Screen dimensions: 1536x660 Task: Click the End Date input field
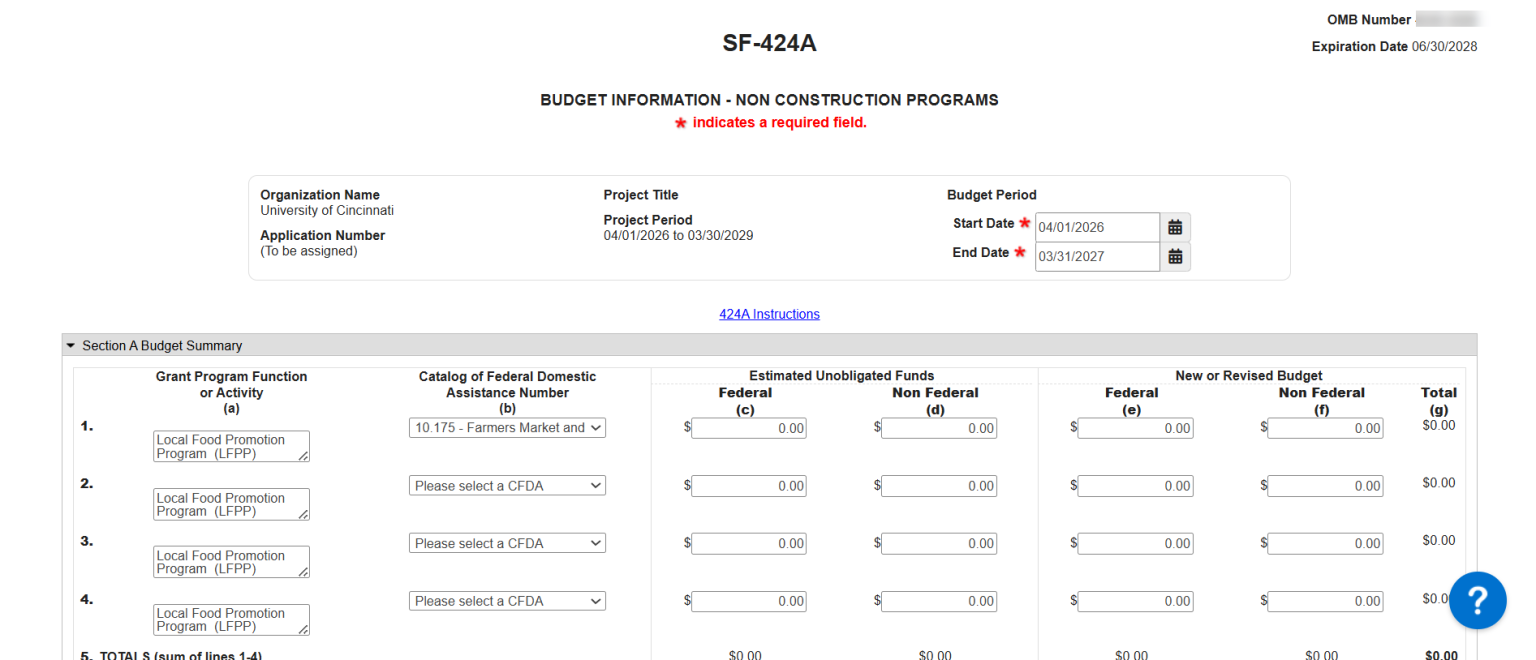1096,257
